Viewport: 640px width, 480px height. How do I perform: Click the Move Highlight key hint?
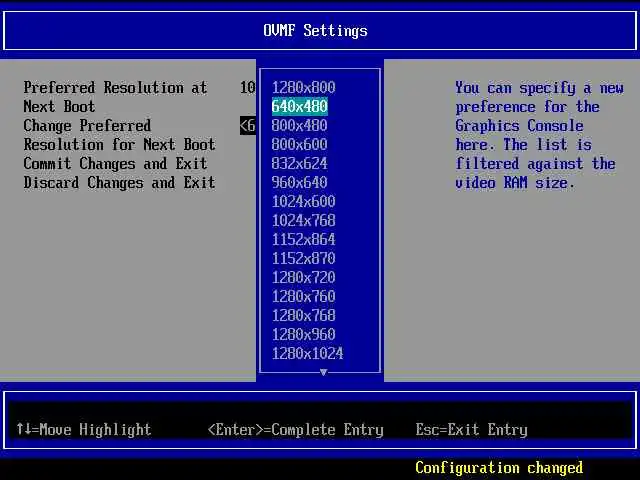click(84, 429)
